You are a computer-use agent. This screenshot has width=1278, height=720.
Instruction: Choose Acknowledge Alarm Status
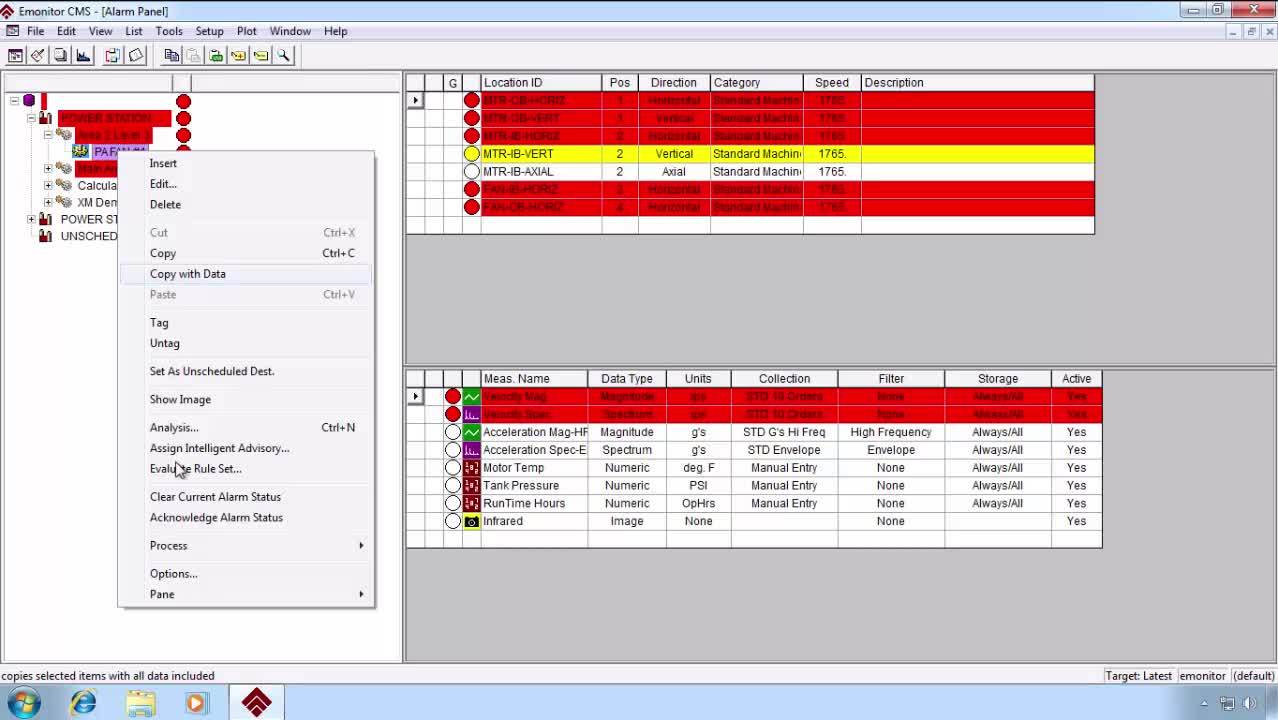[216, 518]
